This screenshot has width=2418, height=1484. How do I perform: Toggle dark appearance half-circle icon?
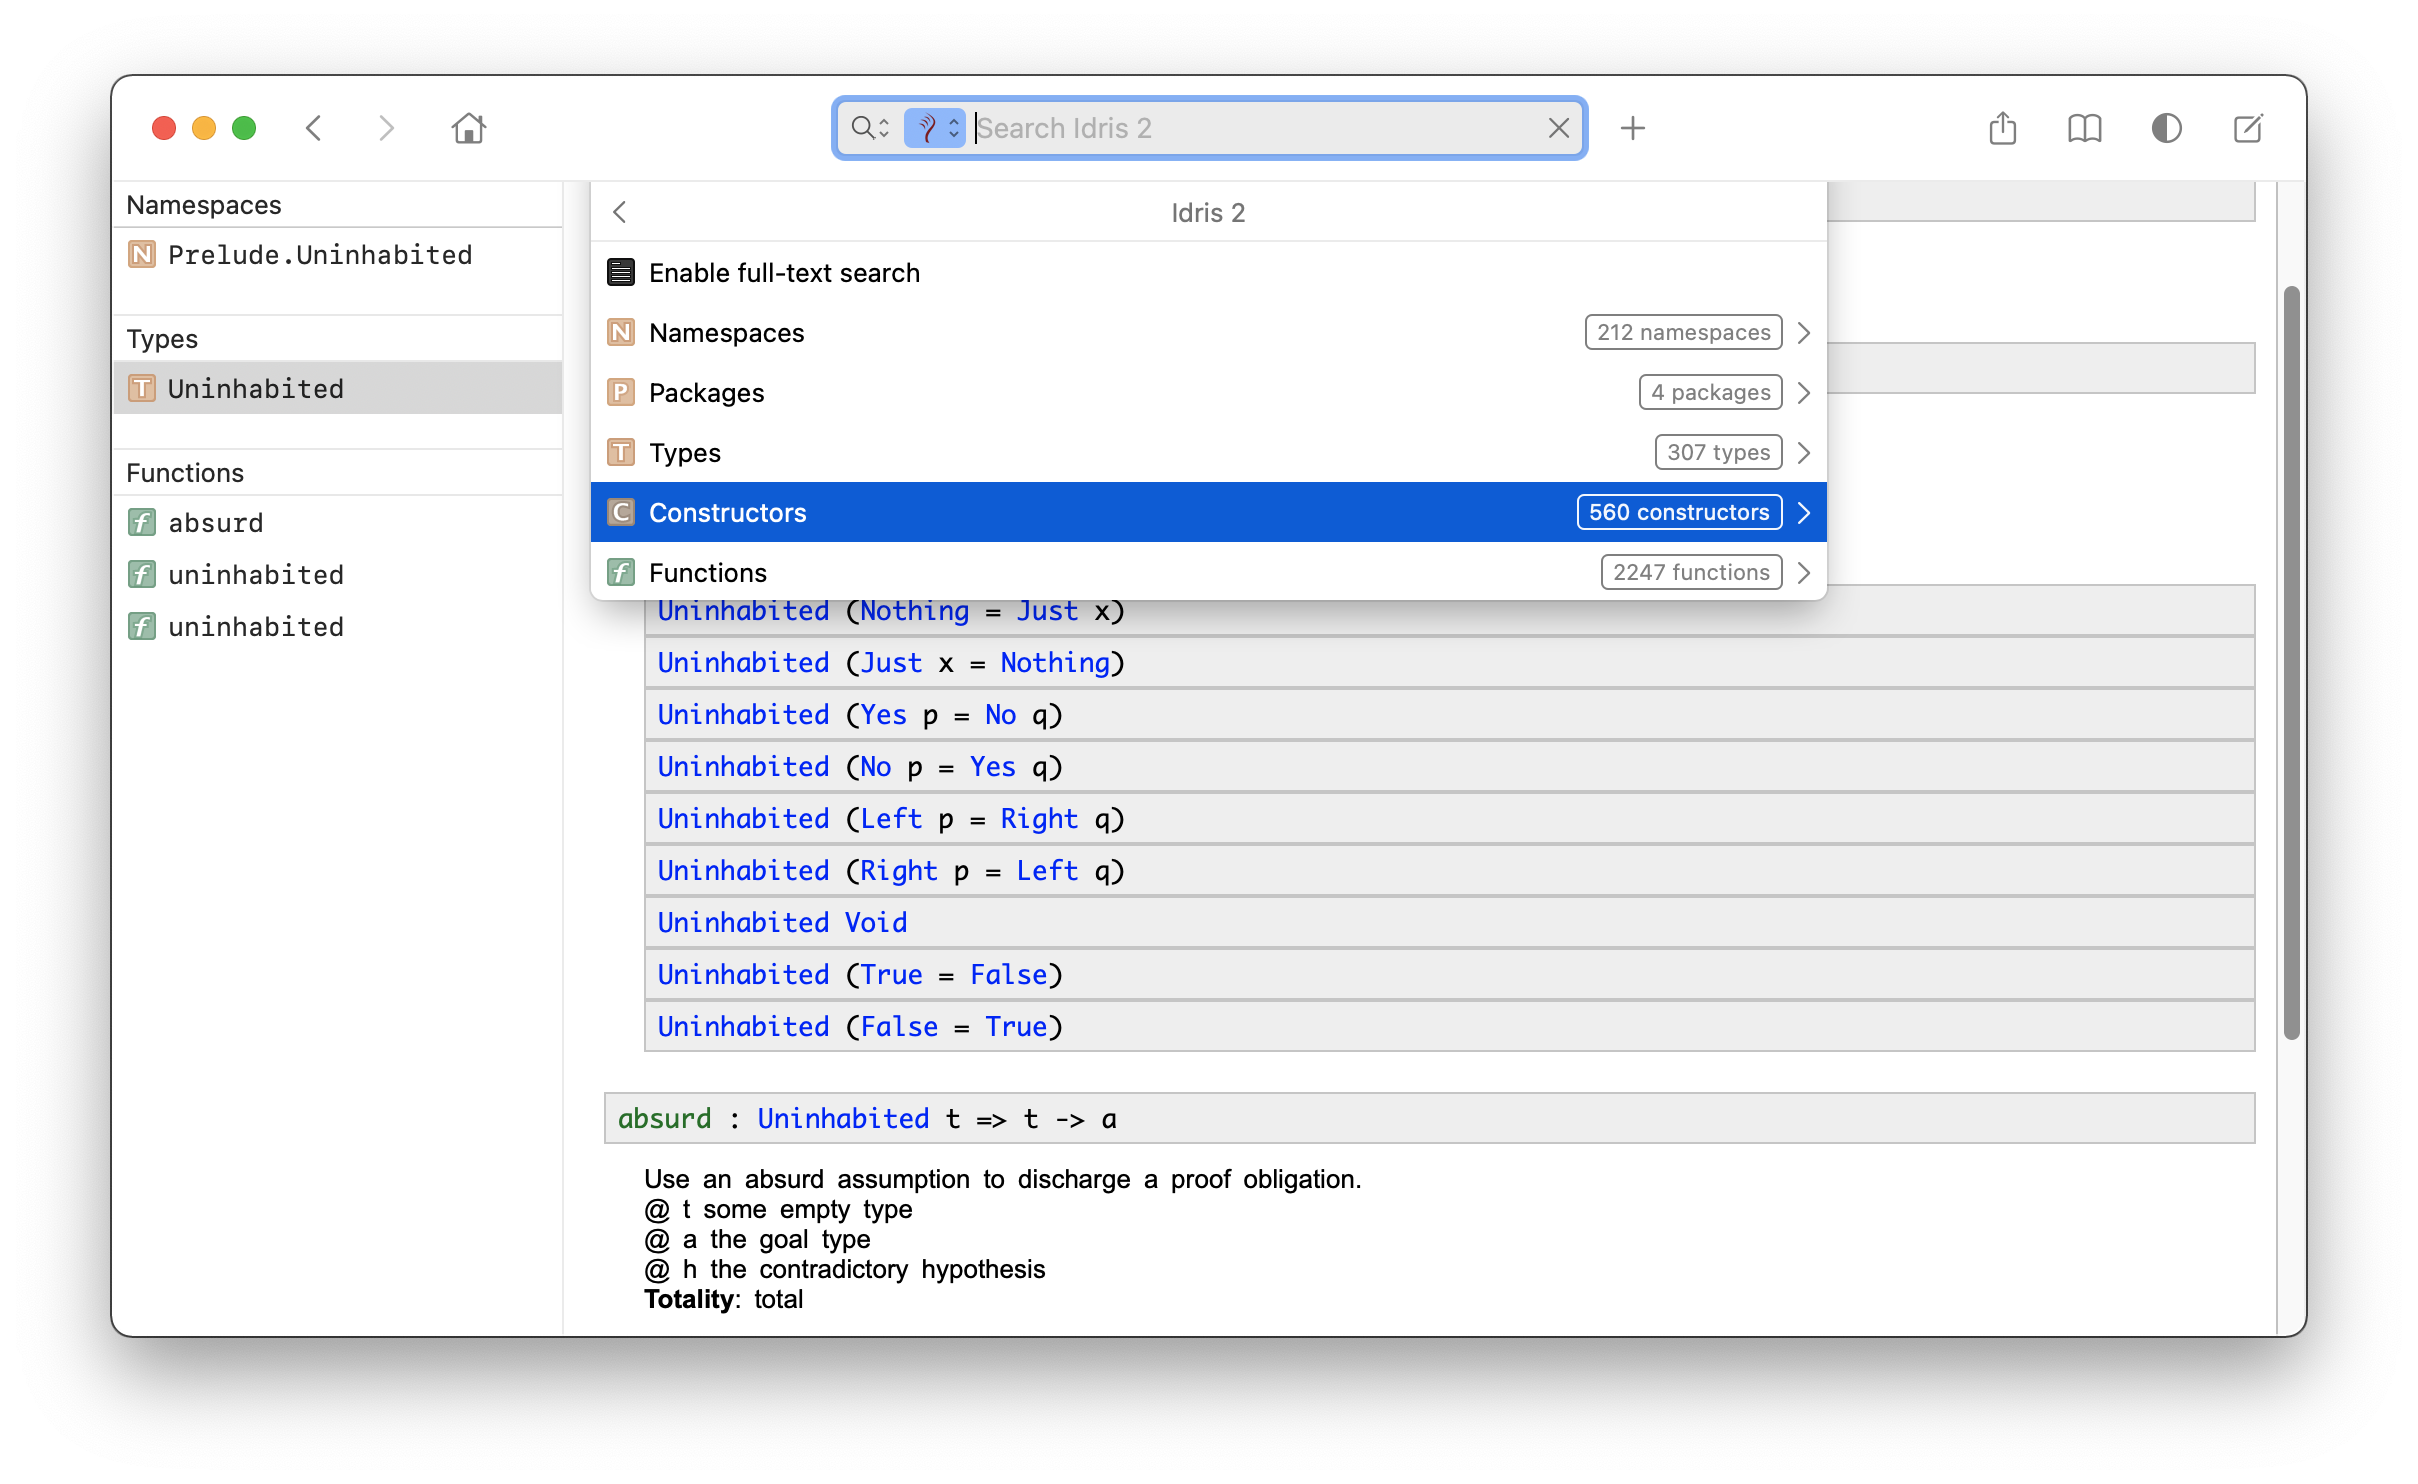(x=2166, y=128)
